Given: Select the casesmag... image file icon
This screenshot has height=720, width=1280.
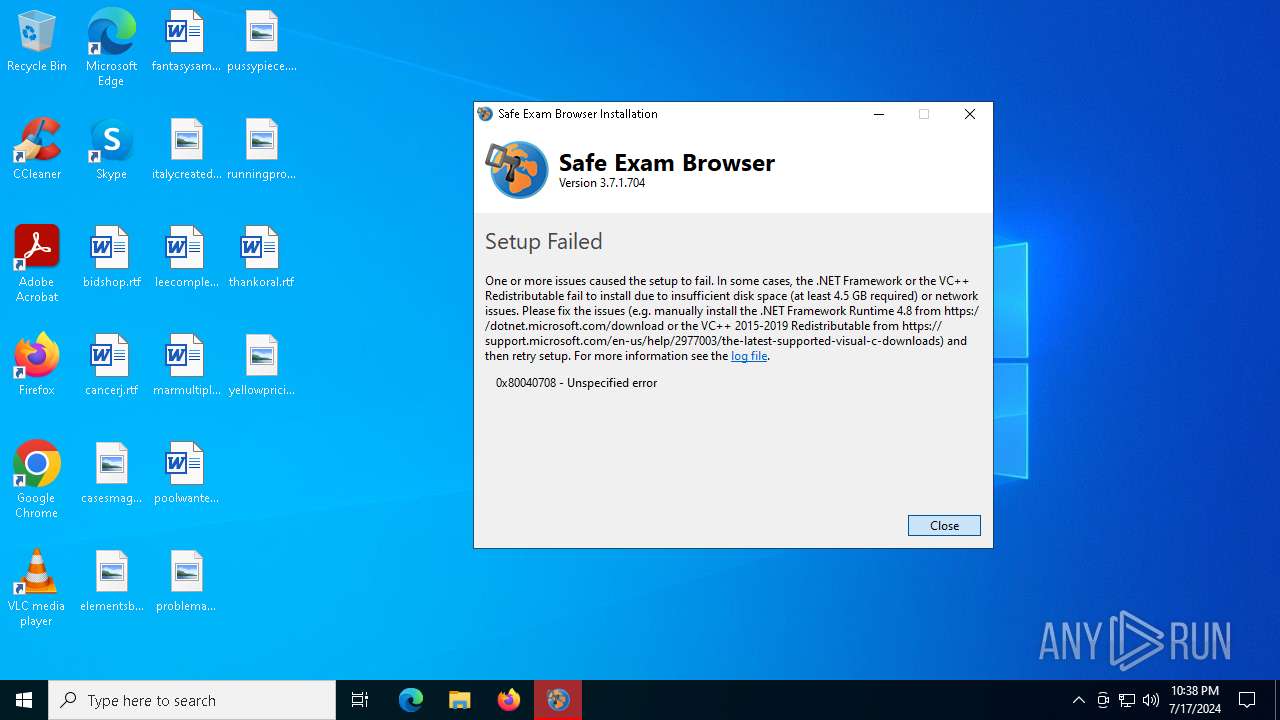Looking at the screenshot, I should 111,473.
